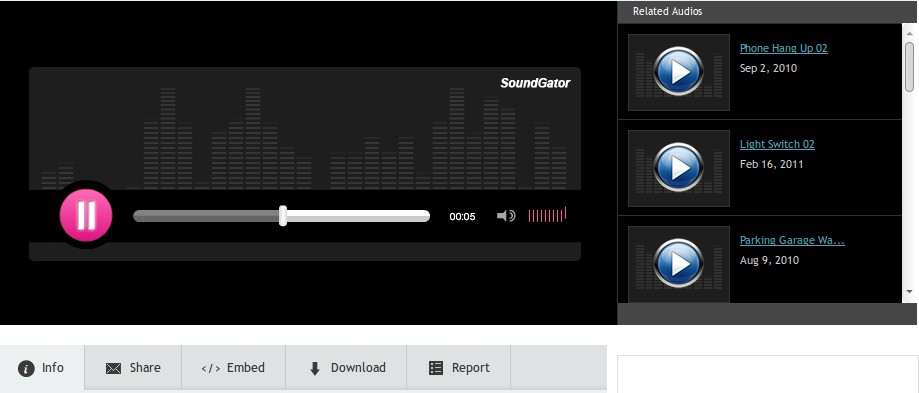Set volume with the pink volume bars
This screenshot has width=919, height=393.
[547, 215]
